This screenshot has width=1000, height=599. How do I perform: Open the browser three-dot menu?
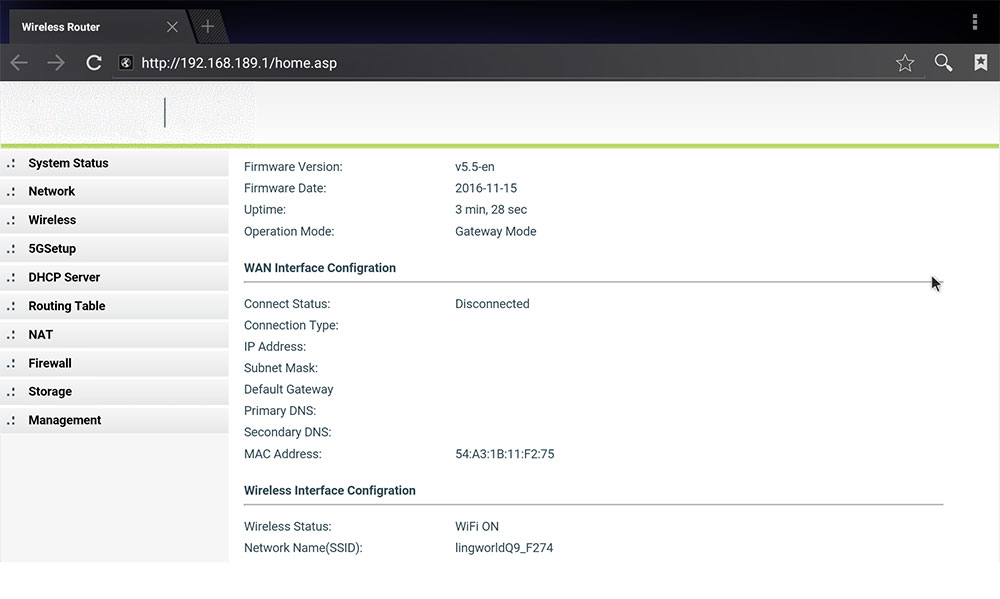tap(975, 22)
